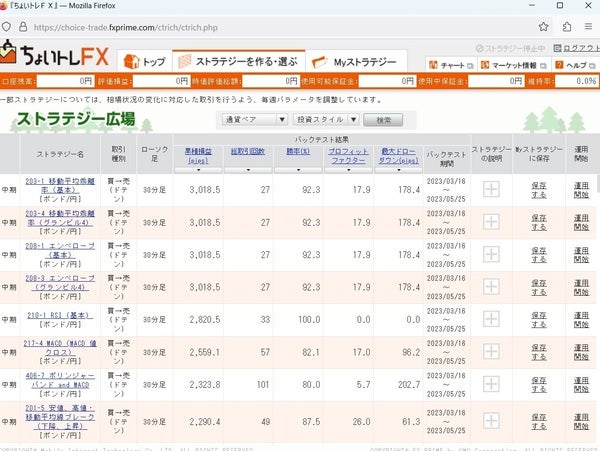The width and height of the screenshot is (600, 451).
Task: Open strategy 408-7 ボリンジャーバンド and MACD link
Action: coord(60,380)
